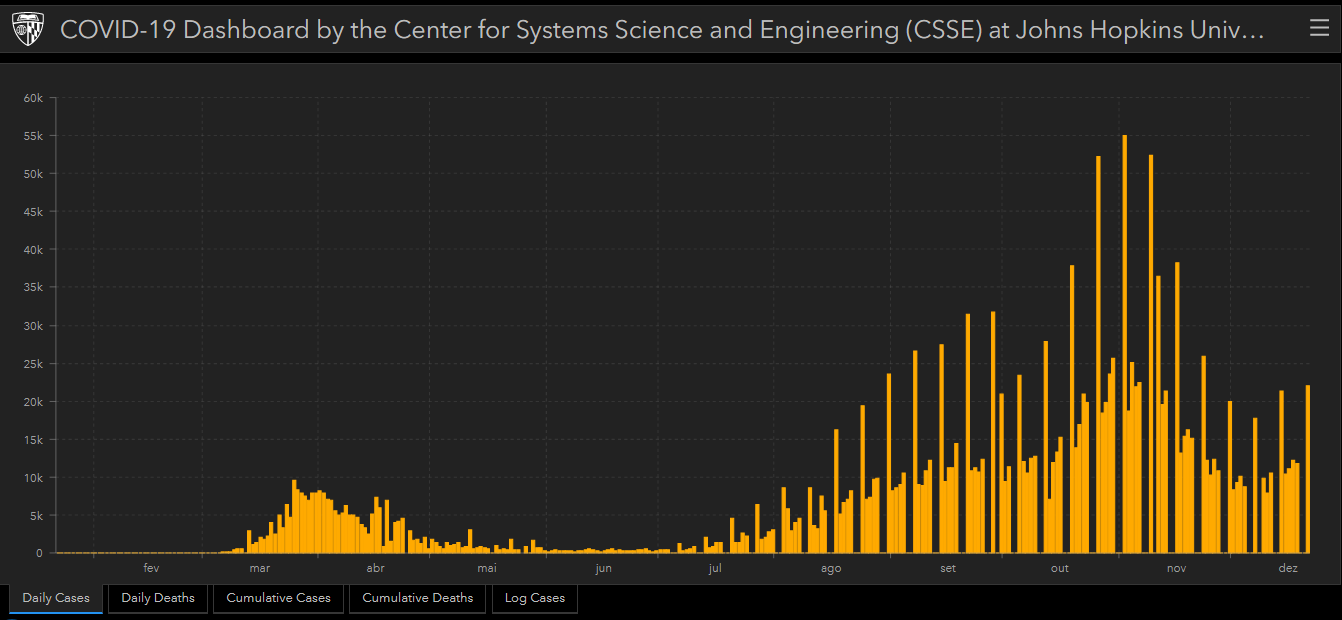Click the mar month label
The height and width of the screenshot is (620, 1342).
click(x=259, y=569)
